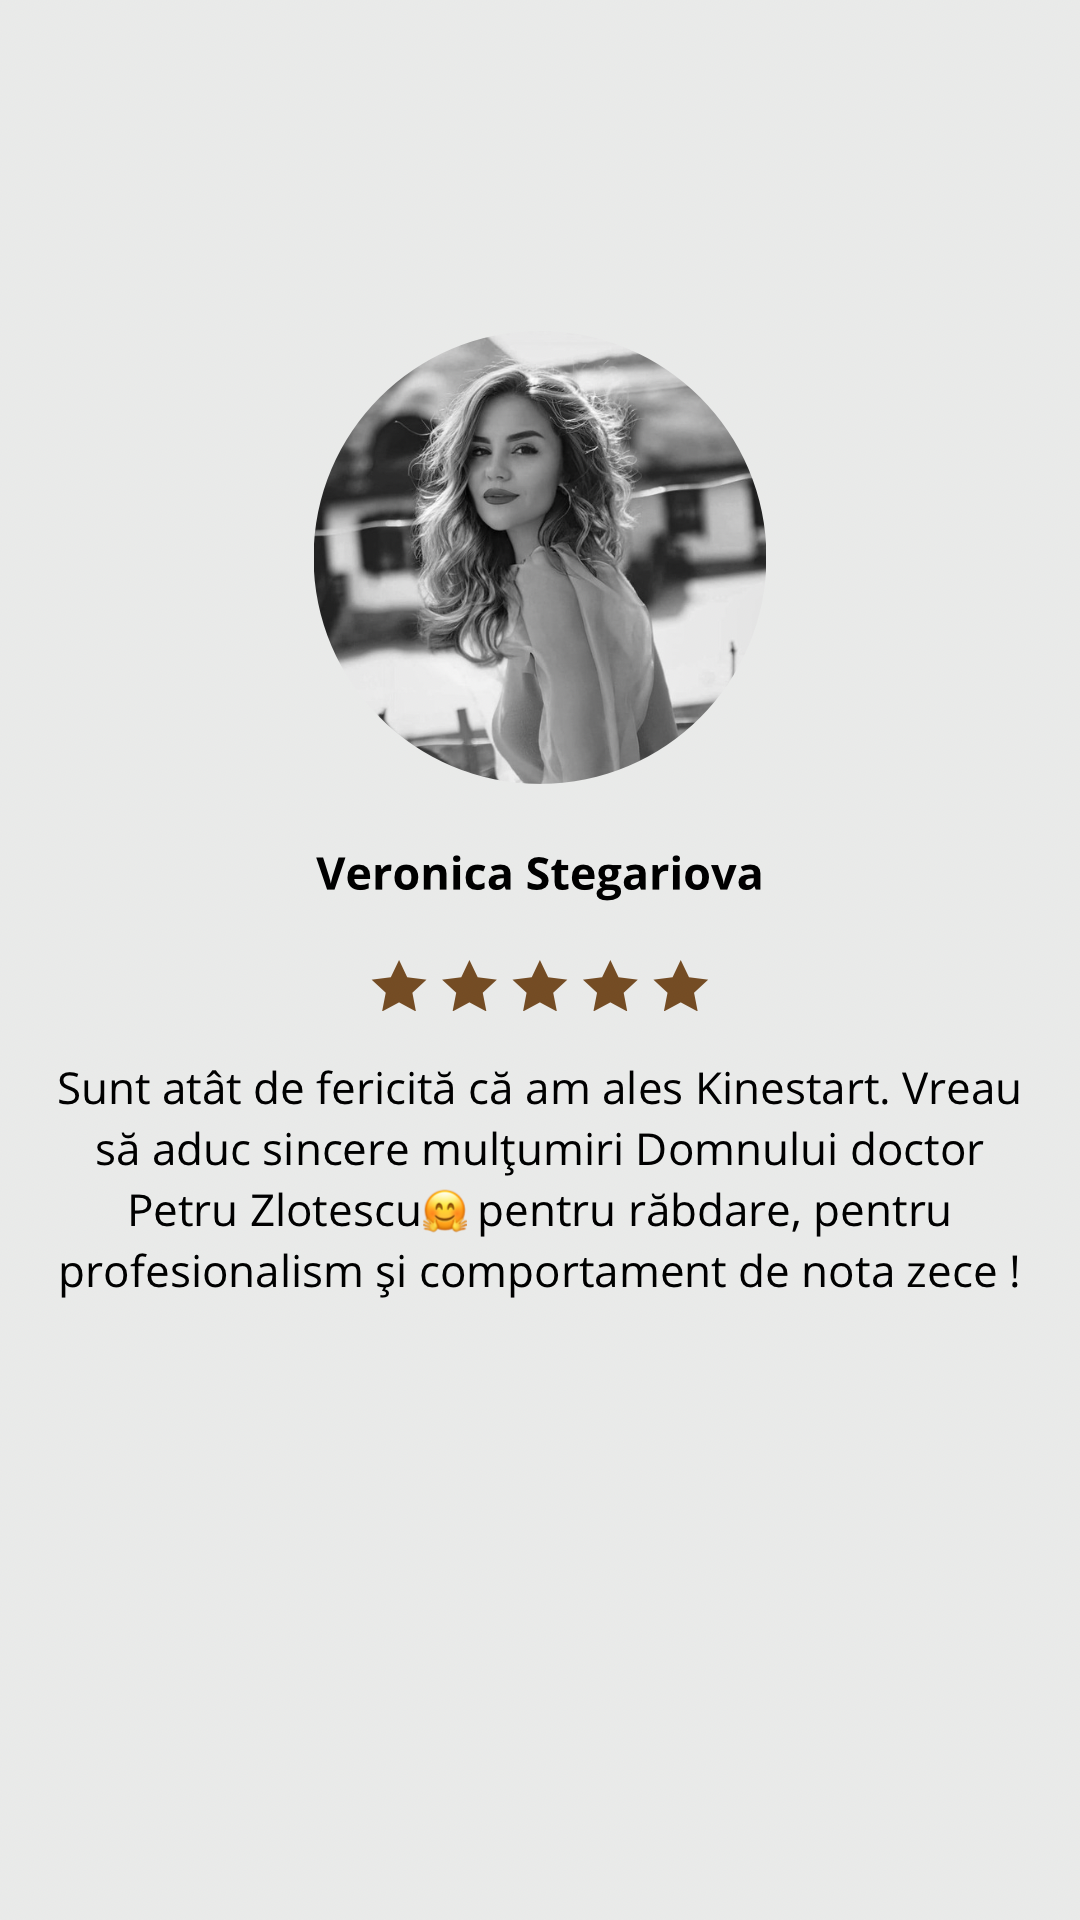Click the word comportament
The image size is (1080, 1920).
click(x=573, y=1274)
